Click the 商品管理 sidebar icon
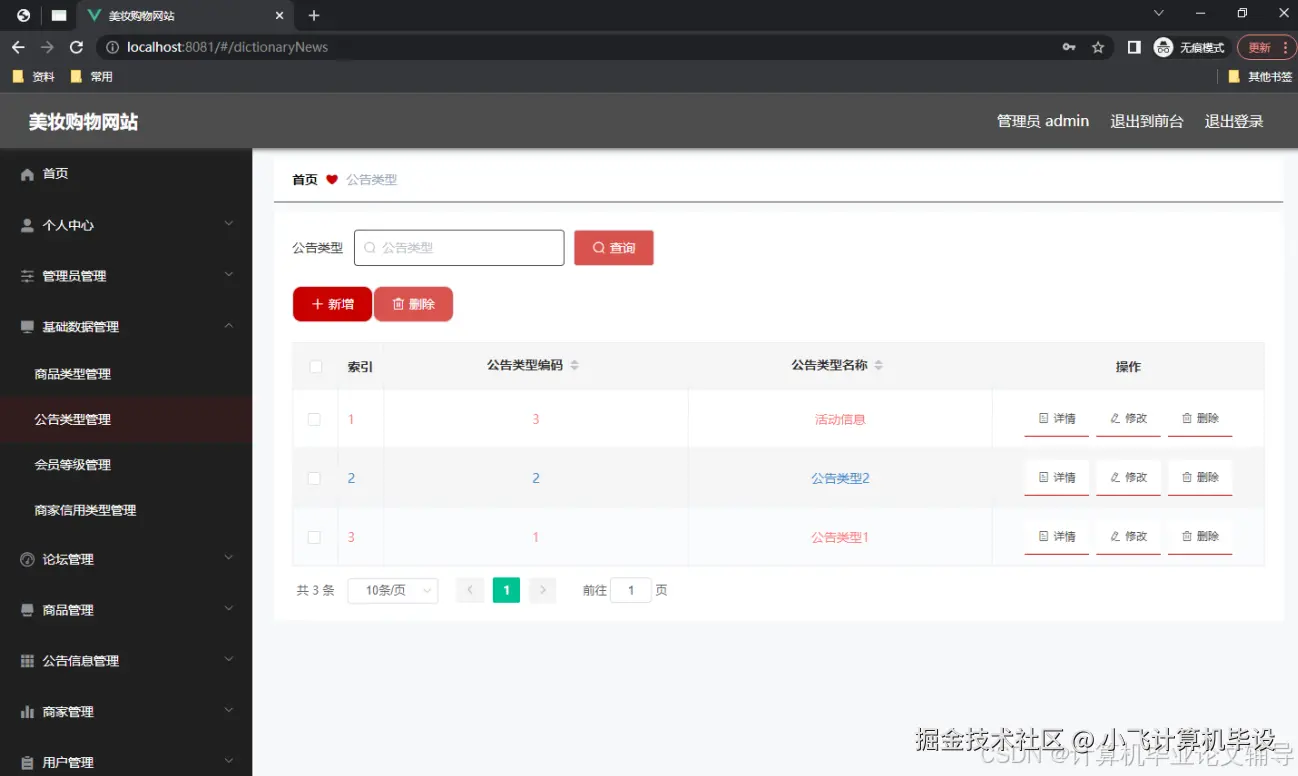 [28, 609]
